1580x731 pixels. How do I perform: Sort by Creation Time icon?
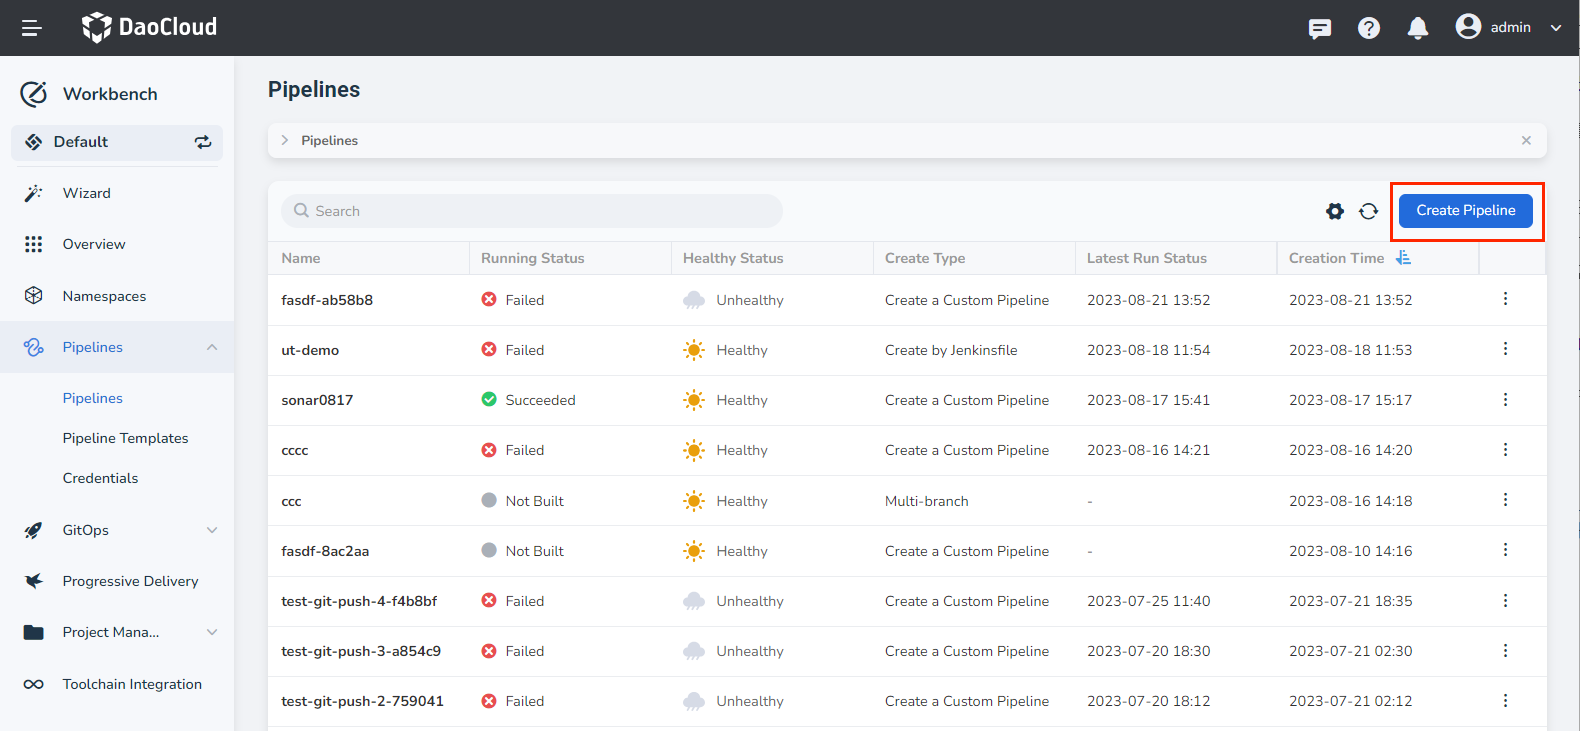coord(1404,258)
